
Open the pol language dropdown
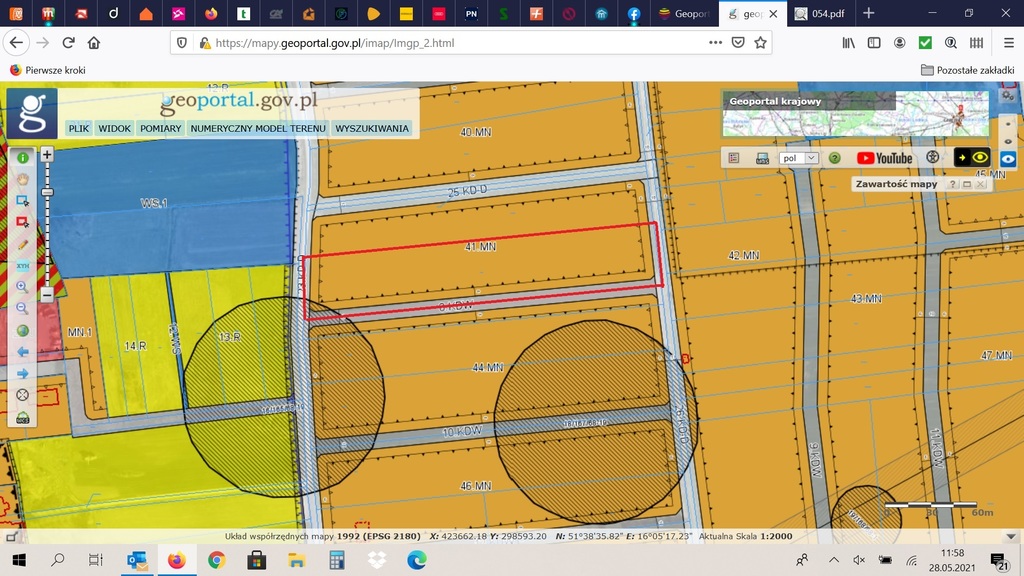tap(798, 158)
